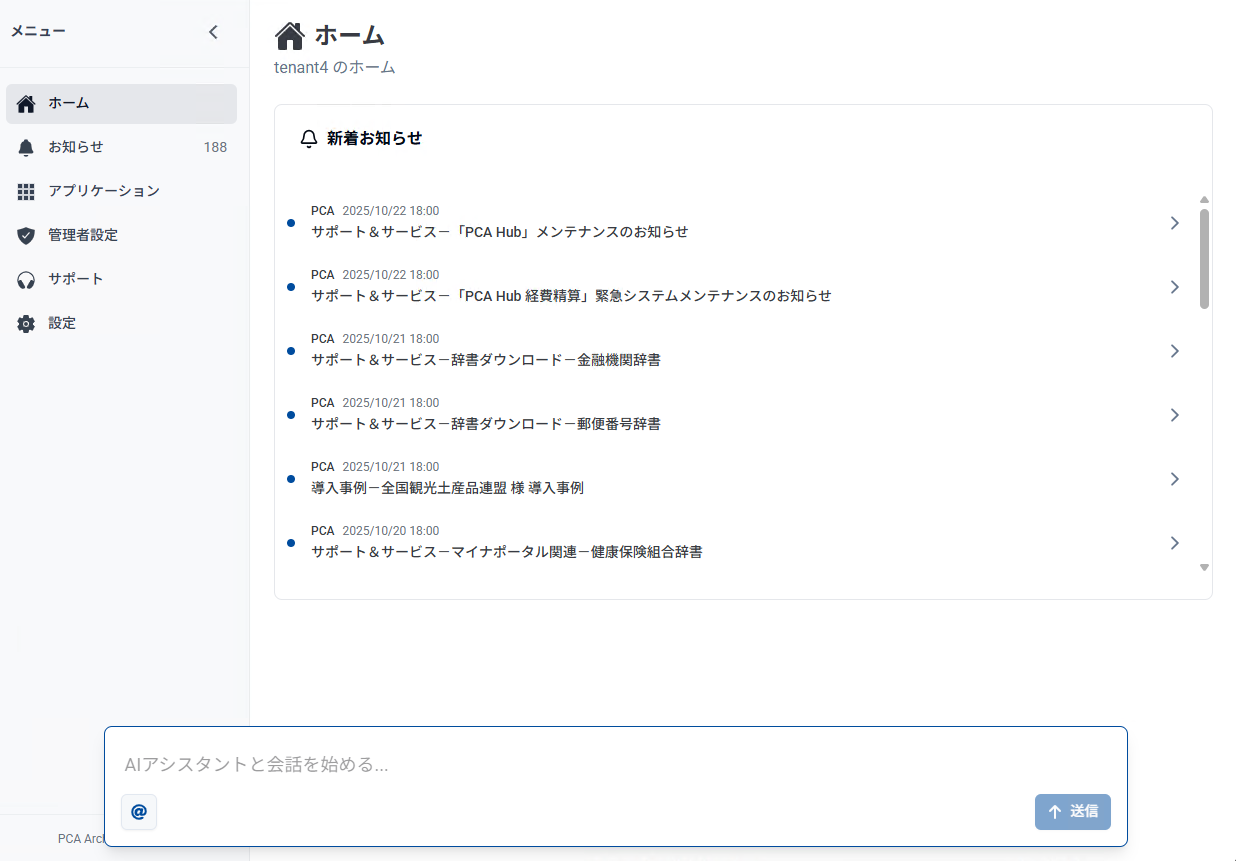
Task: Open chevron for 健康保険組合辞書 notice
Action: point(1175,543)
